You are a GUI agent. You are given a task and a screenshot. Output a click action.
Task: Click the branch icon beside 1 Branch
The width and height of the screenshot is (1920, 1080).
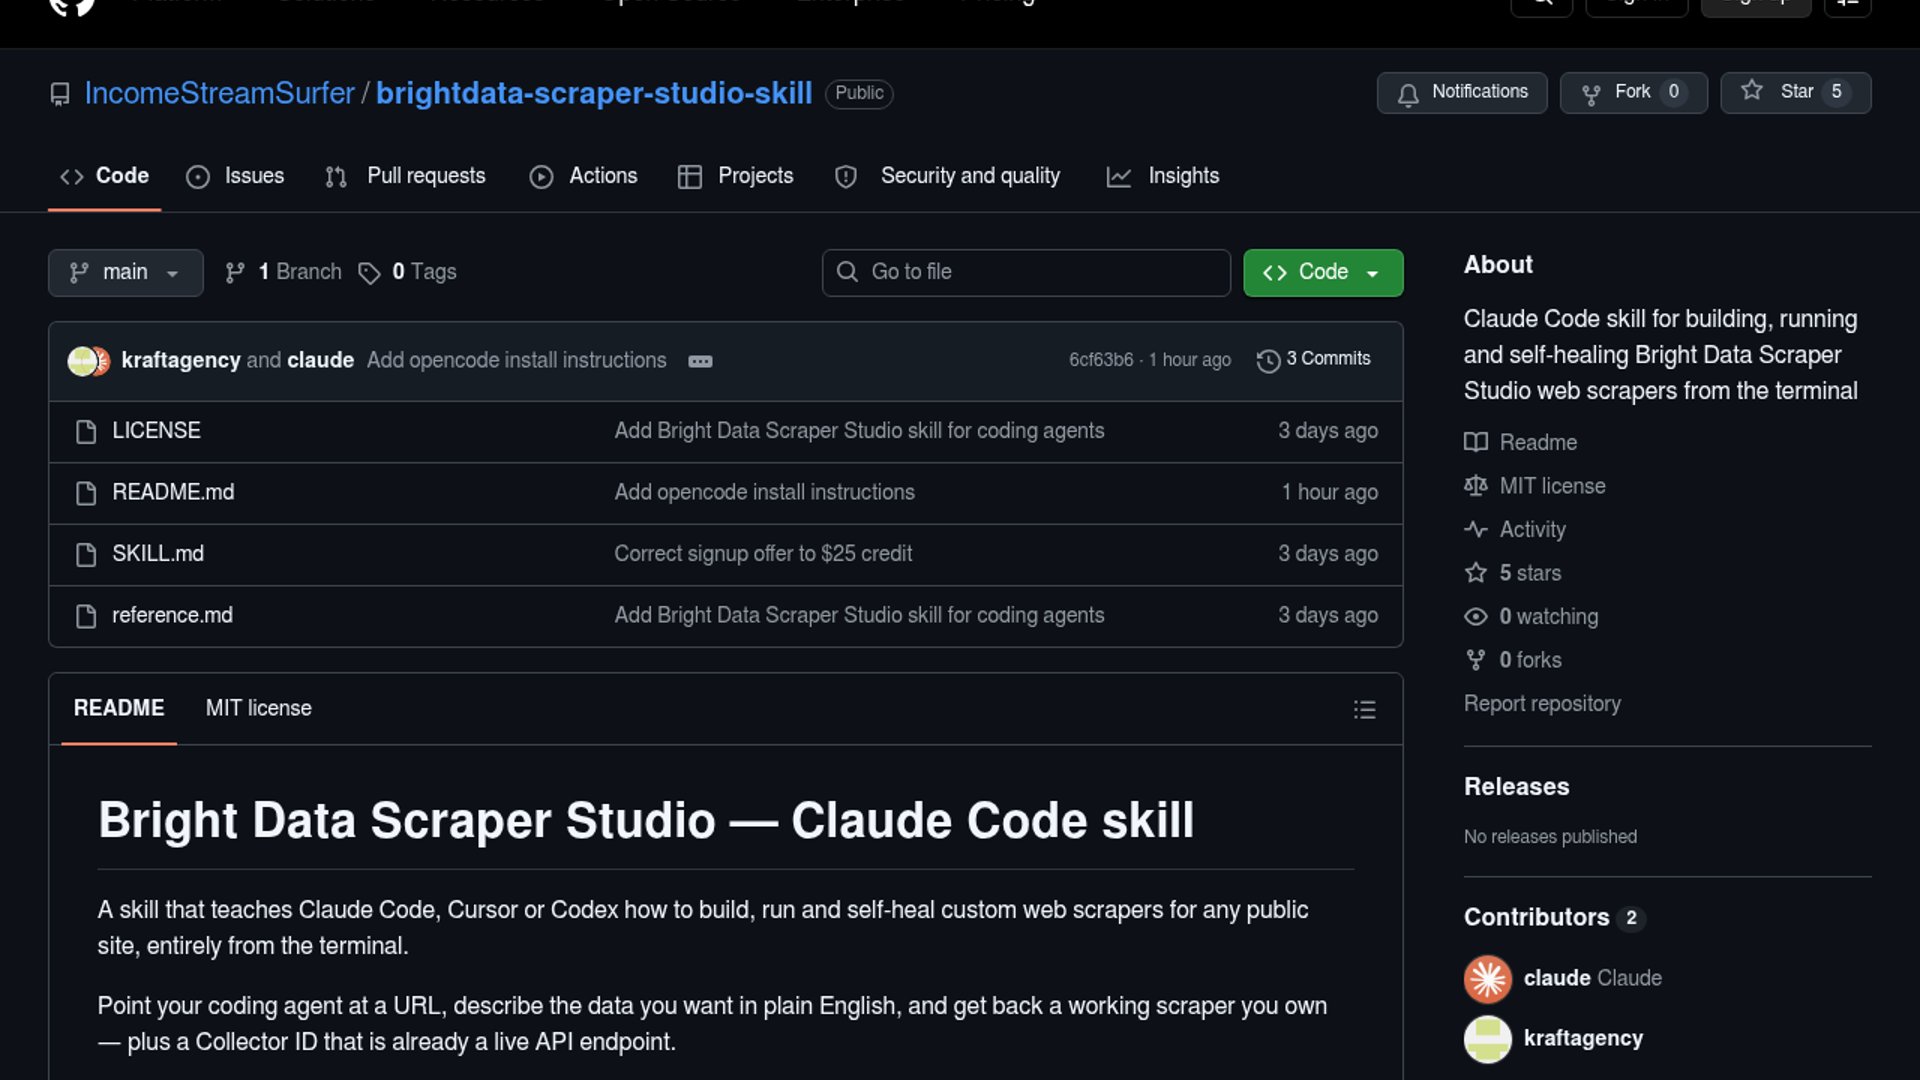pos(236,273)
